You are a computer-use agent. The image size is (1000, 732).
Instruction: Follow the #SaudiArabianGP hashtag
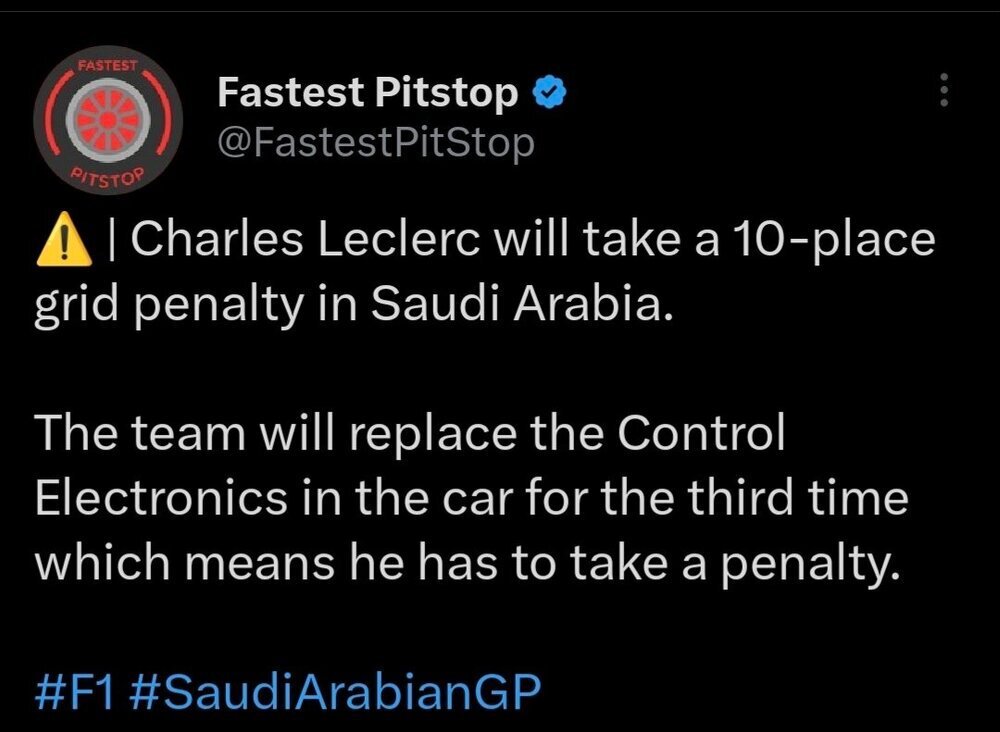tap(335, 691)
